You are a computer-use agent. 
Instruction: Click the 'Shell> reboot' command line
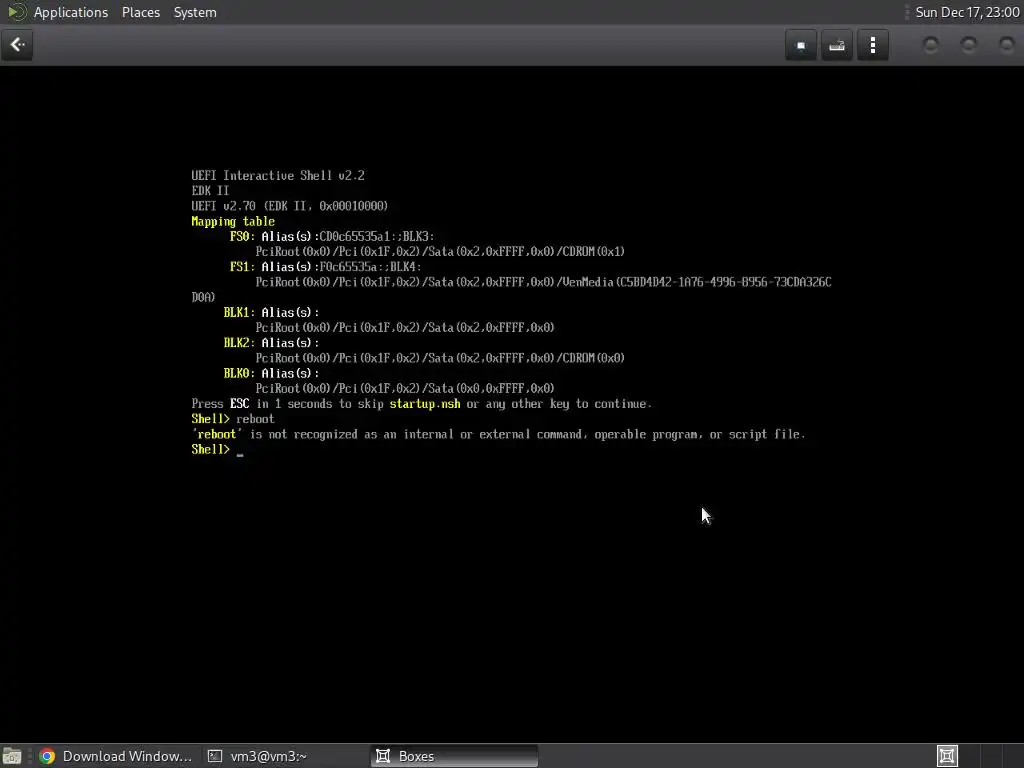pyautogui.click(x=232, y=419)
